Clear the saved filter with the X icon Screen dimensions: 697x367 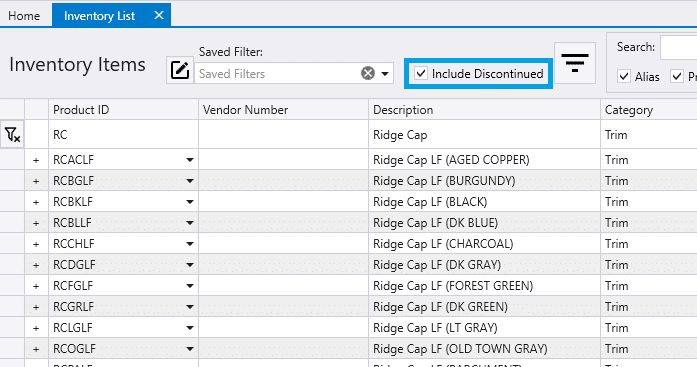pos(368,73)
